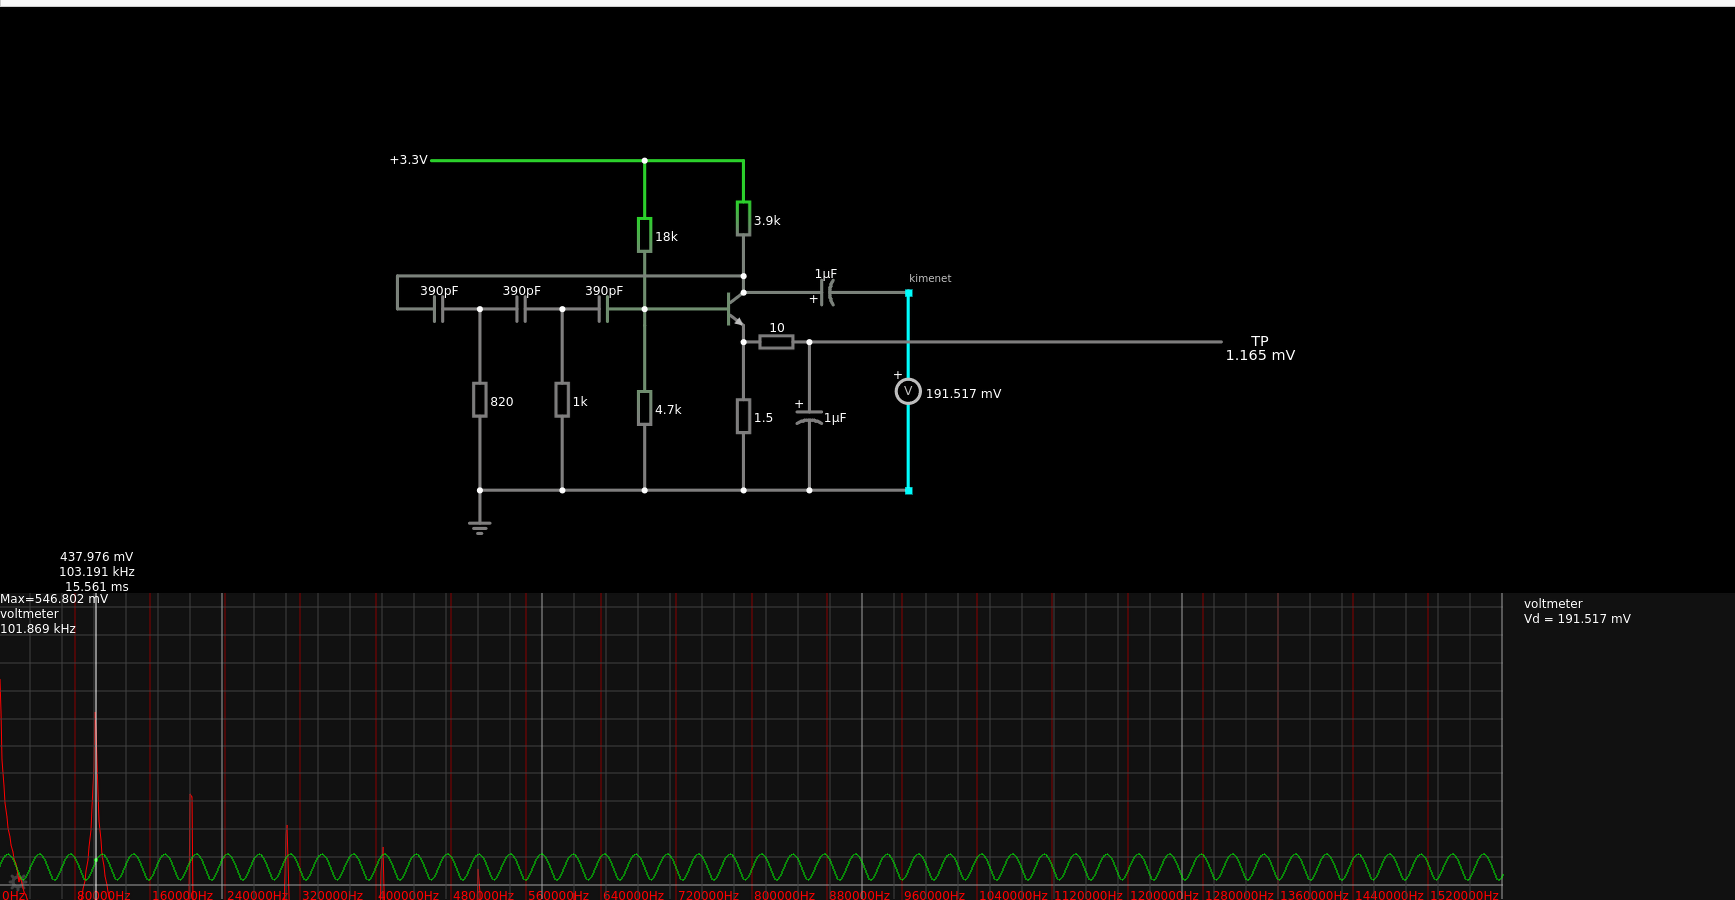Viewport: 1735px width, 900px height.
Task: Click the 1440000Hz axis label
Action: [1389, 895]
